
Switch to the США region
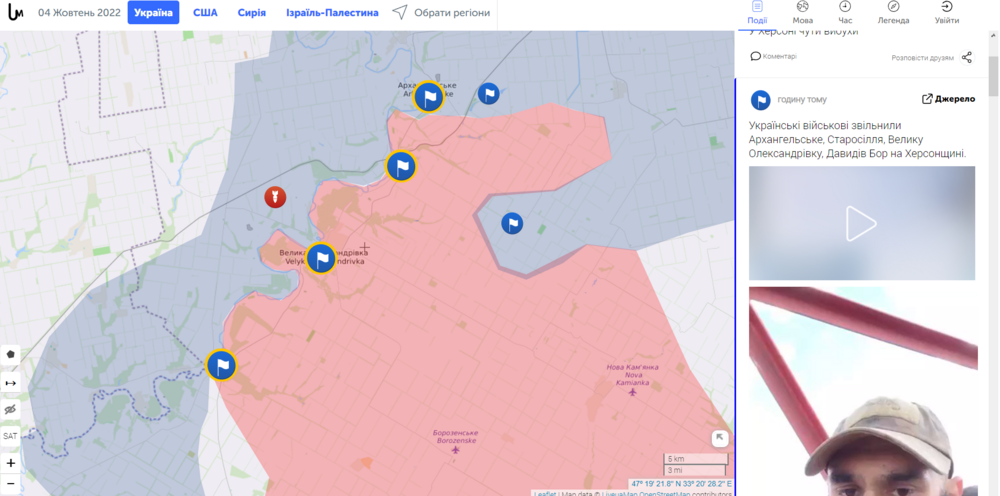(205, 13)
